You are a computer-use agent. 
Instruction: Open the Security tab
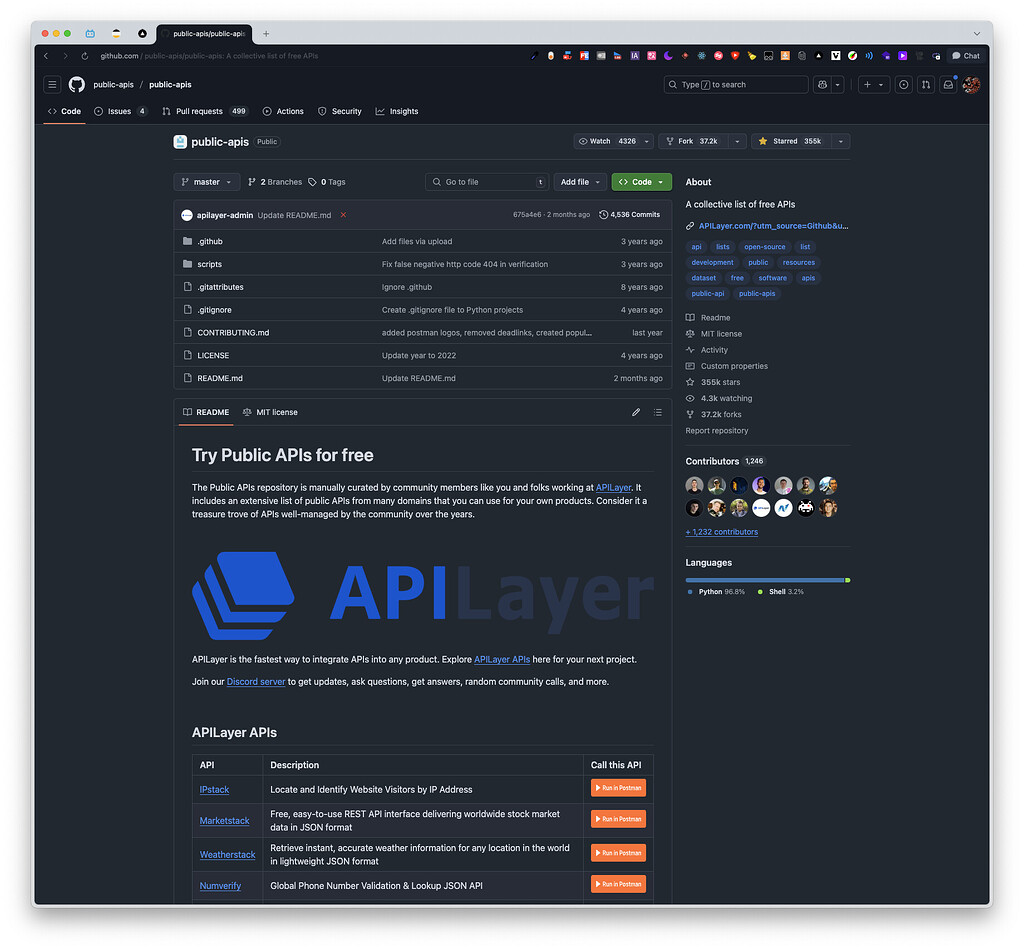(x=340, y=112)
